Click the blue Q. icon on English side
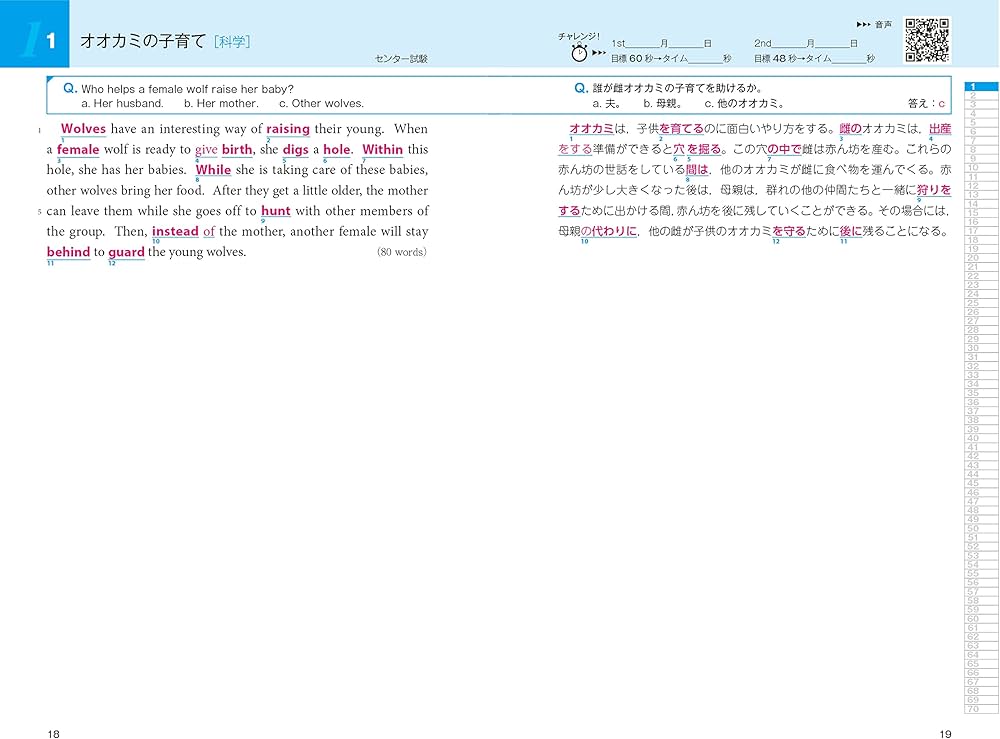Image resolution: width=1000 pixels, height=739 pixels. tap(68, 88)
